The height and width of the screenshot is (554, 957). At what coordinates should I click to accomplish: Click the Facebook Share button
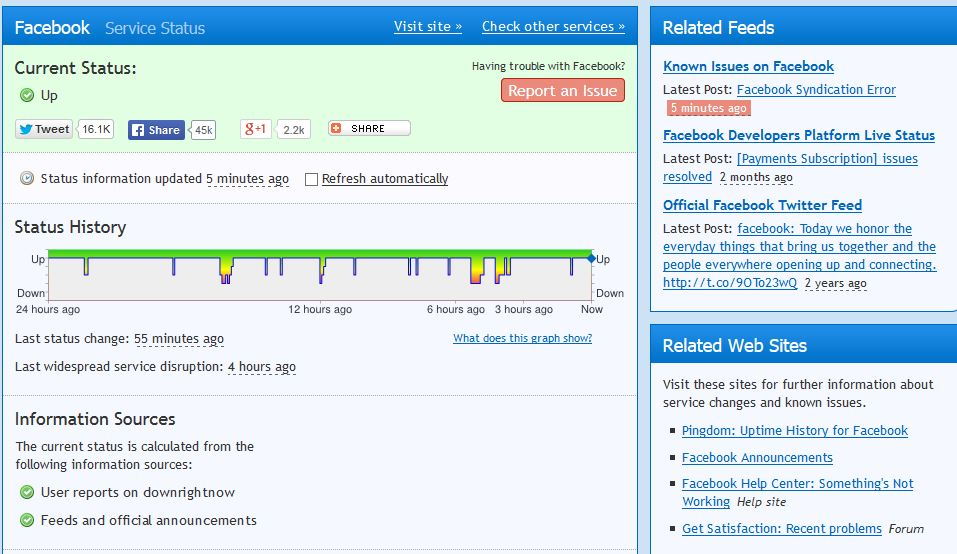156,130
